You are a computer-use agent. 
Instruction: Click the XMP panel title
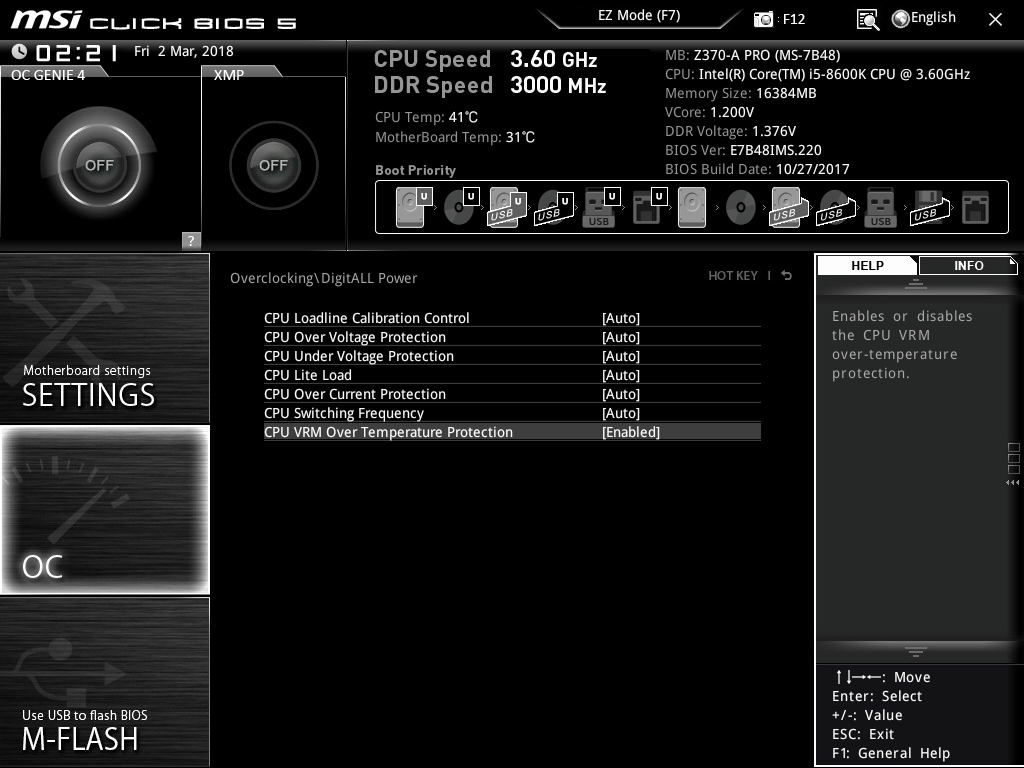(229, 75)
